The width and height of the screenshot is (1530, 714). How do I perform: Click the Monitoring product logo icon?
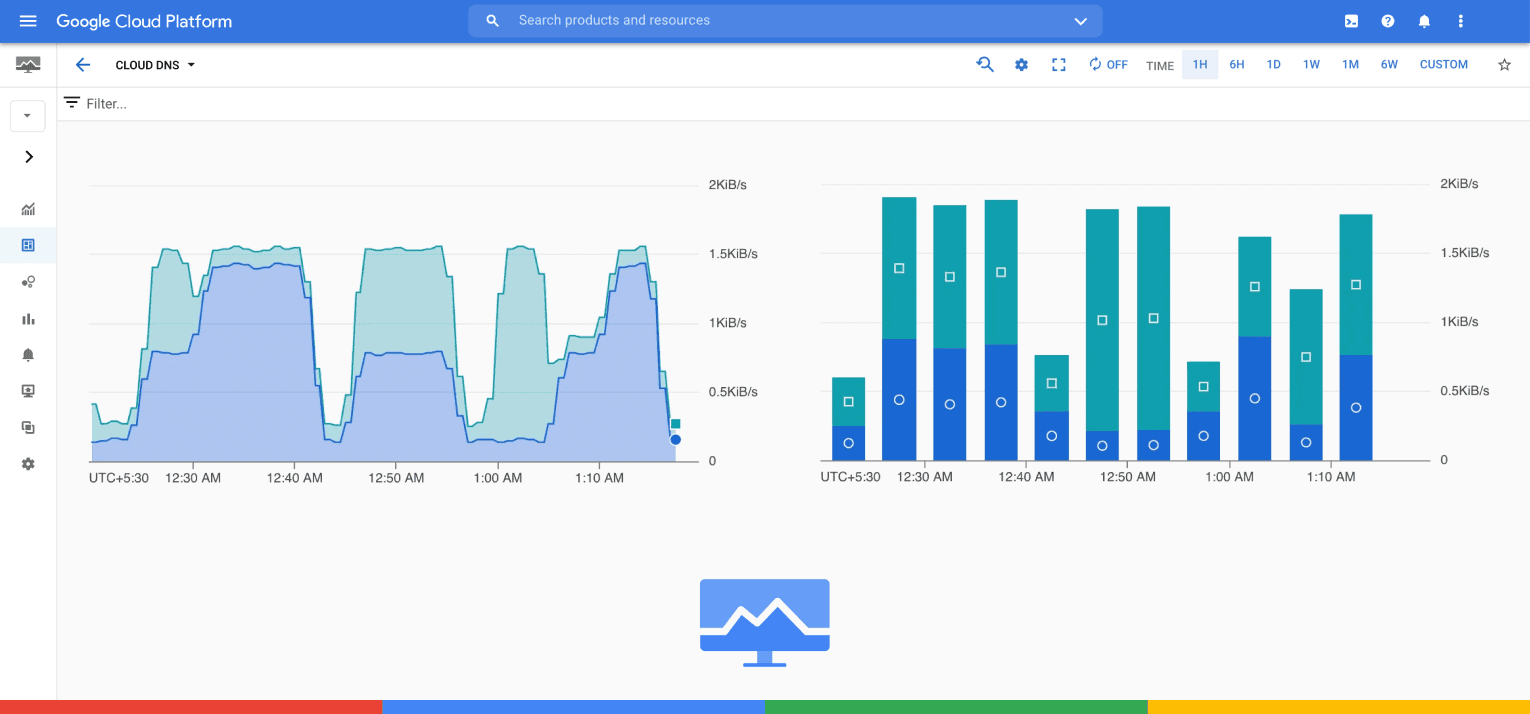28,65
